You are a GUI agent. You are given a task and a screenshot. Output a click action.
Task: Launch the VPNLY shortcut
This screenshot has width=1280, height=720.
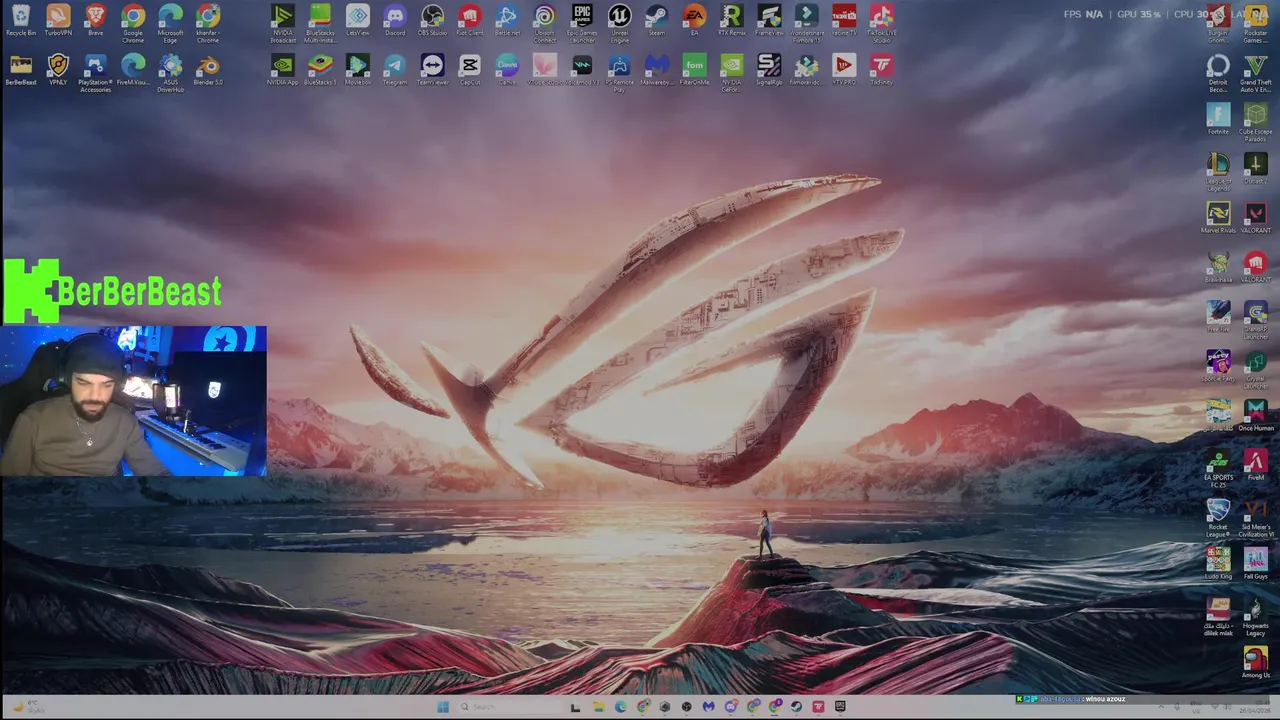(58, 70)
